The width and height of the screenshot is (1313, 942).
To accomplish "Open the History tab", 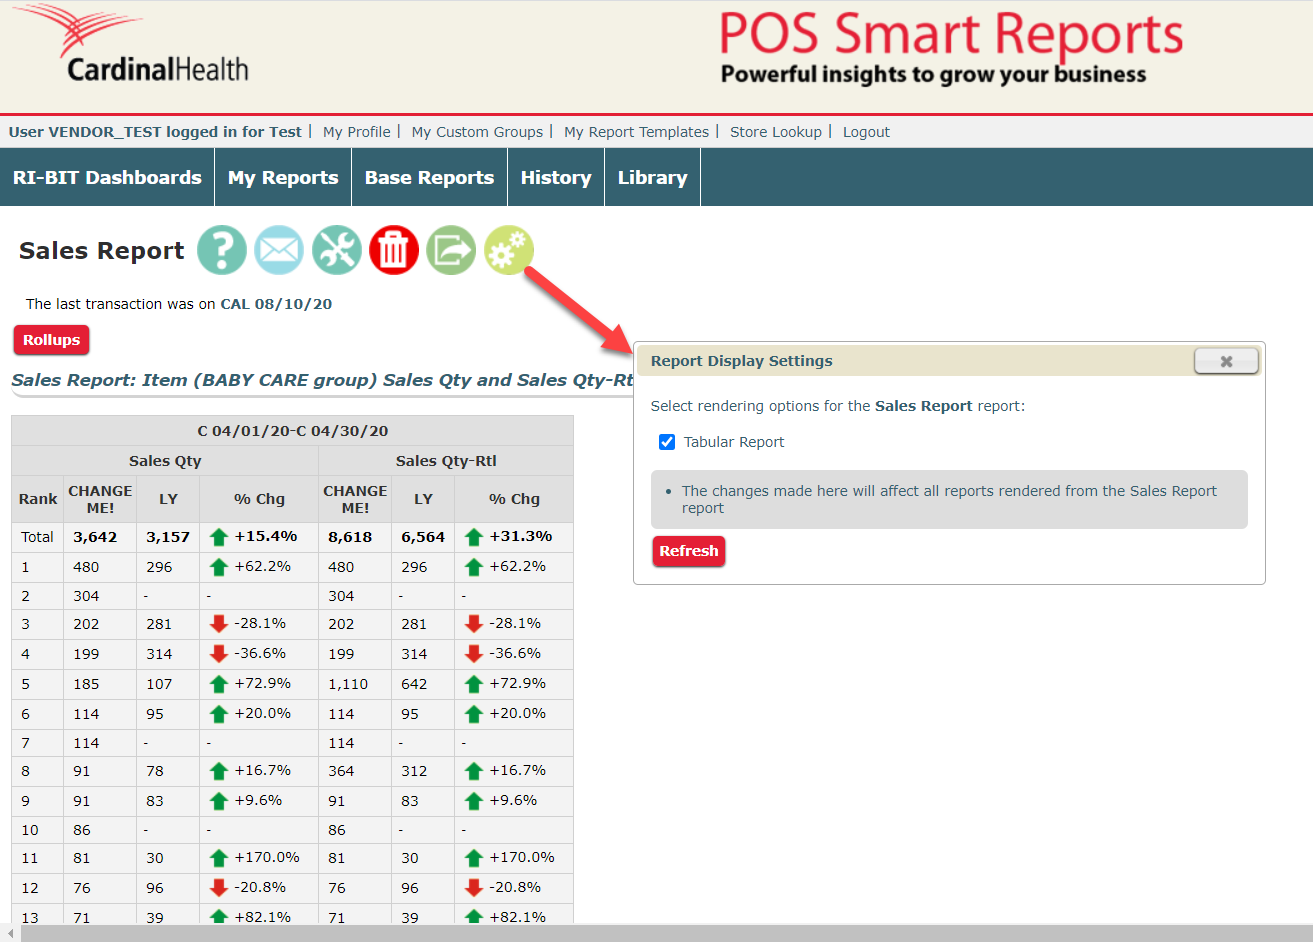I will tap(556, 178).
